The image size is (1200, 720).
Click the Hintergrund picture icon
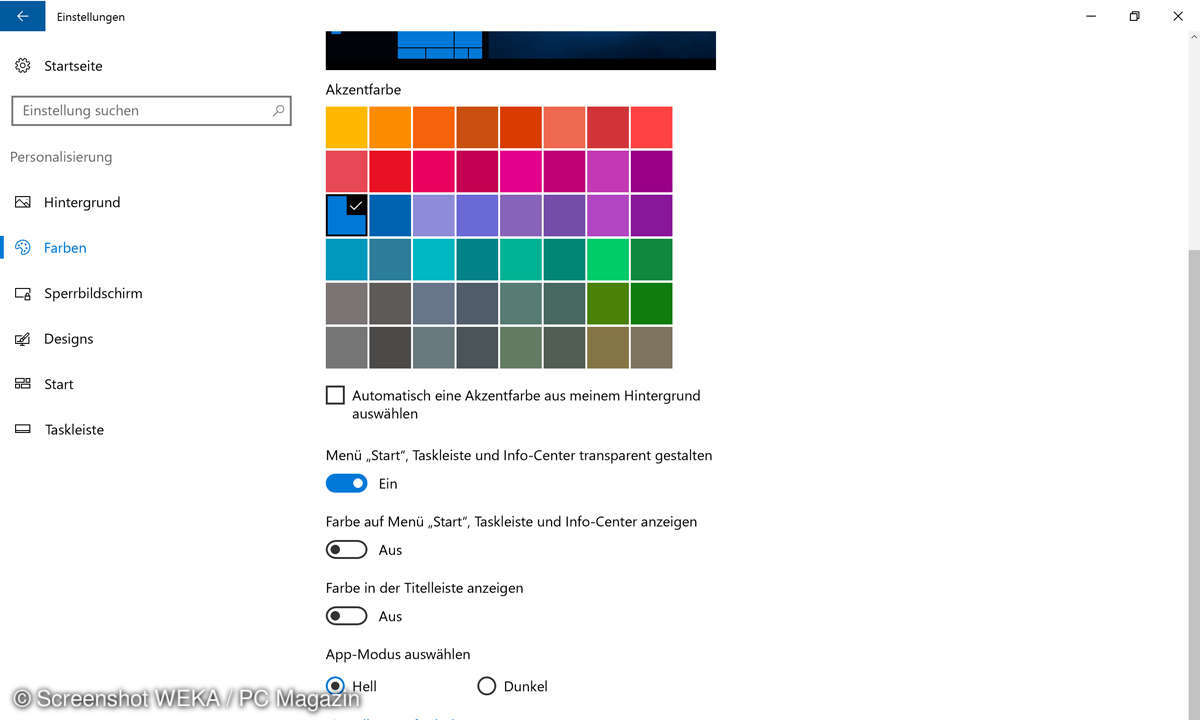point(22,202)
